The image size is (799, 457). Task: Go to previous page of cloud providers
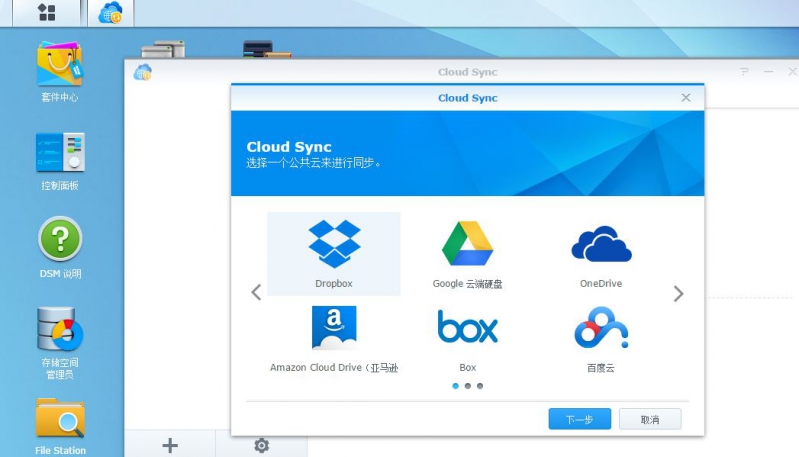(x=256, y=293)
